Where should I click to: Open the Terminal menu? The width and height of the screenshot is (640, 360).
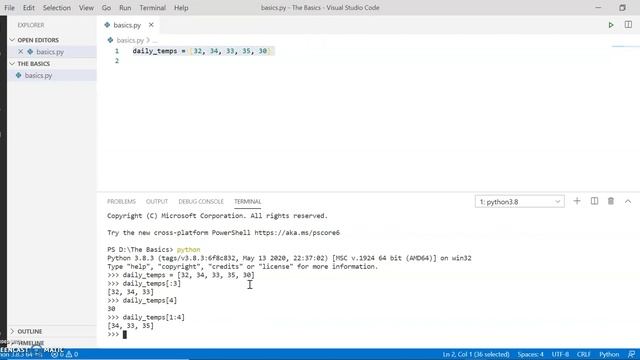153,8
